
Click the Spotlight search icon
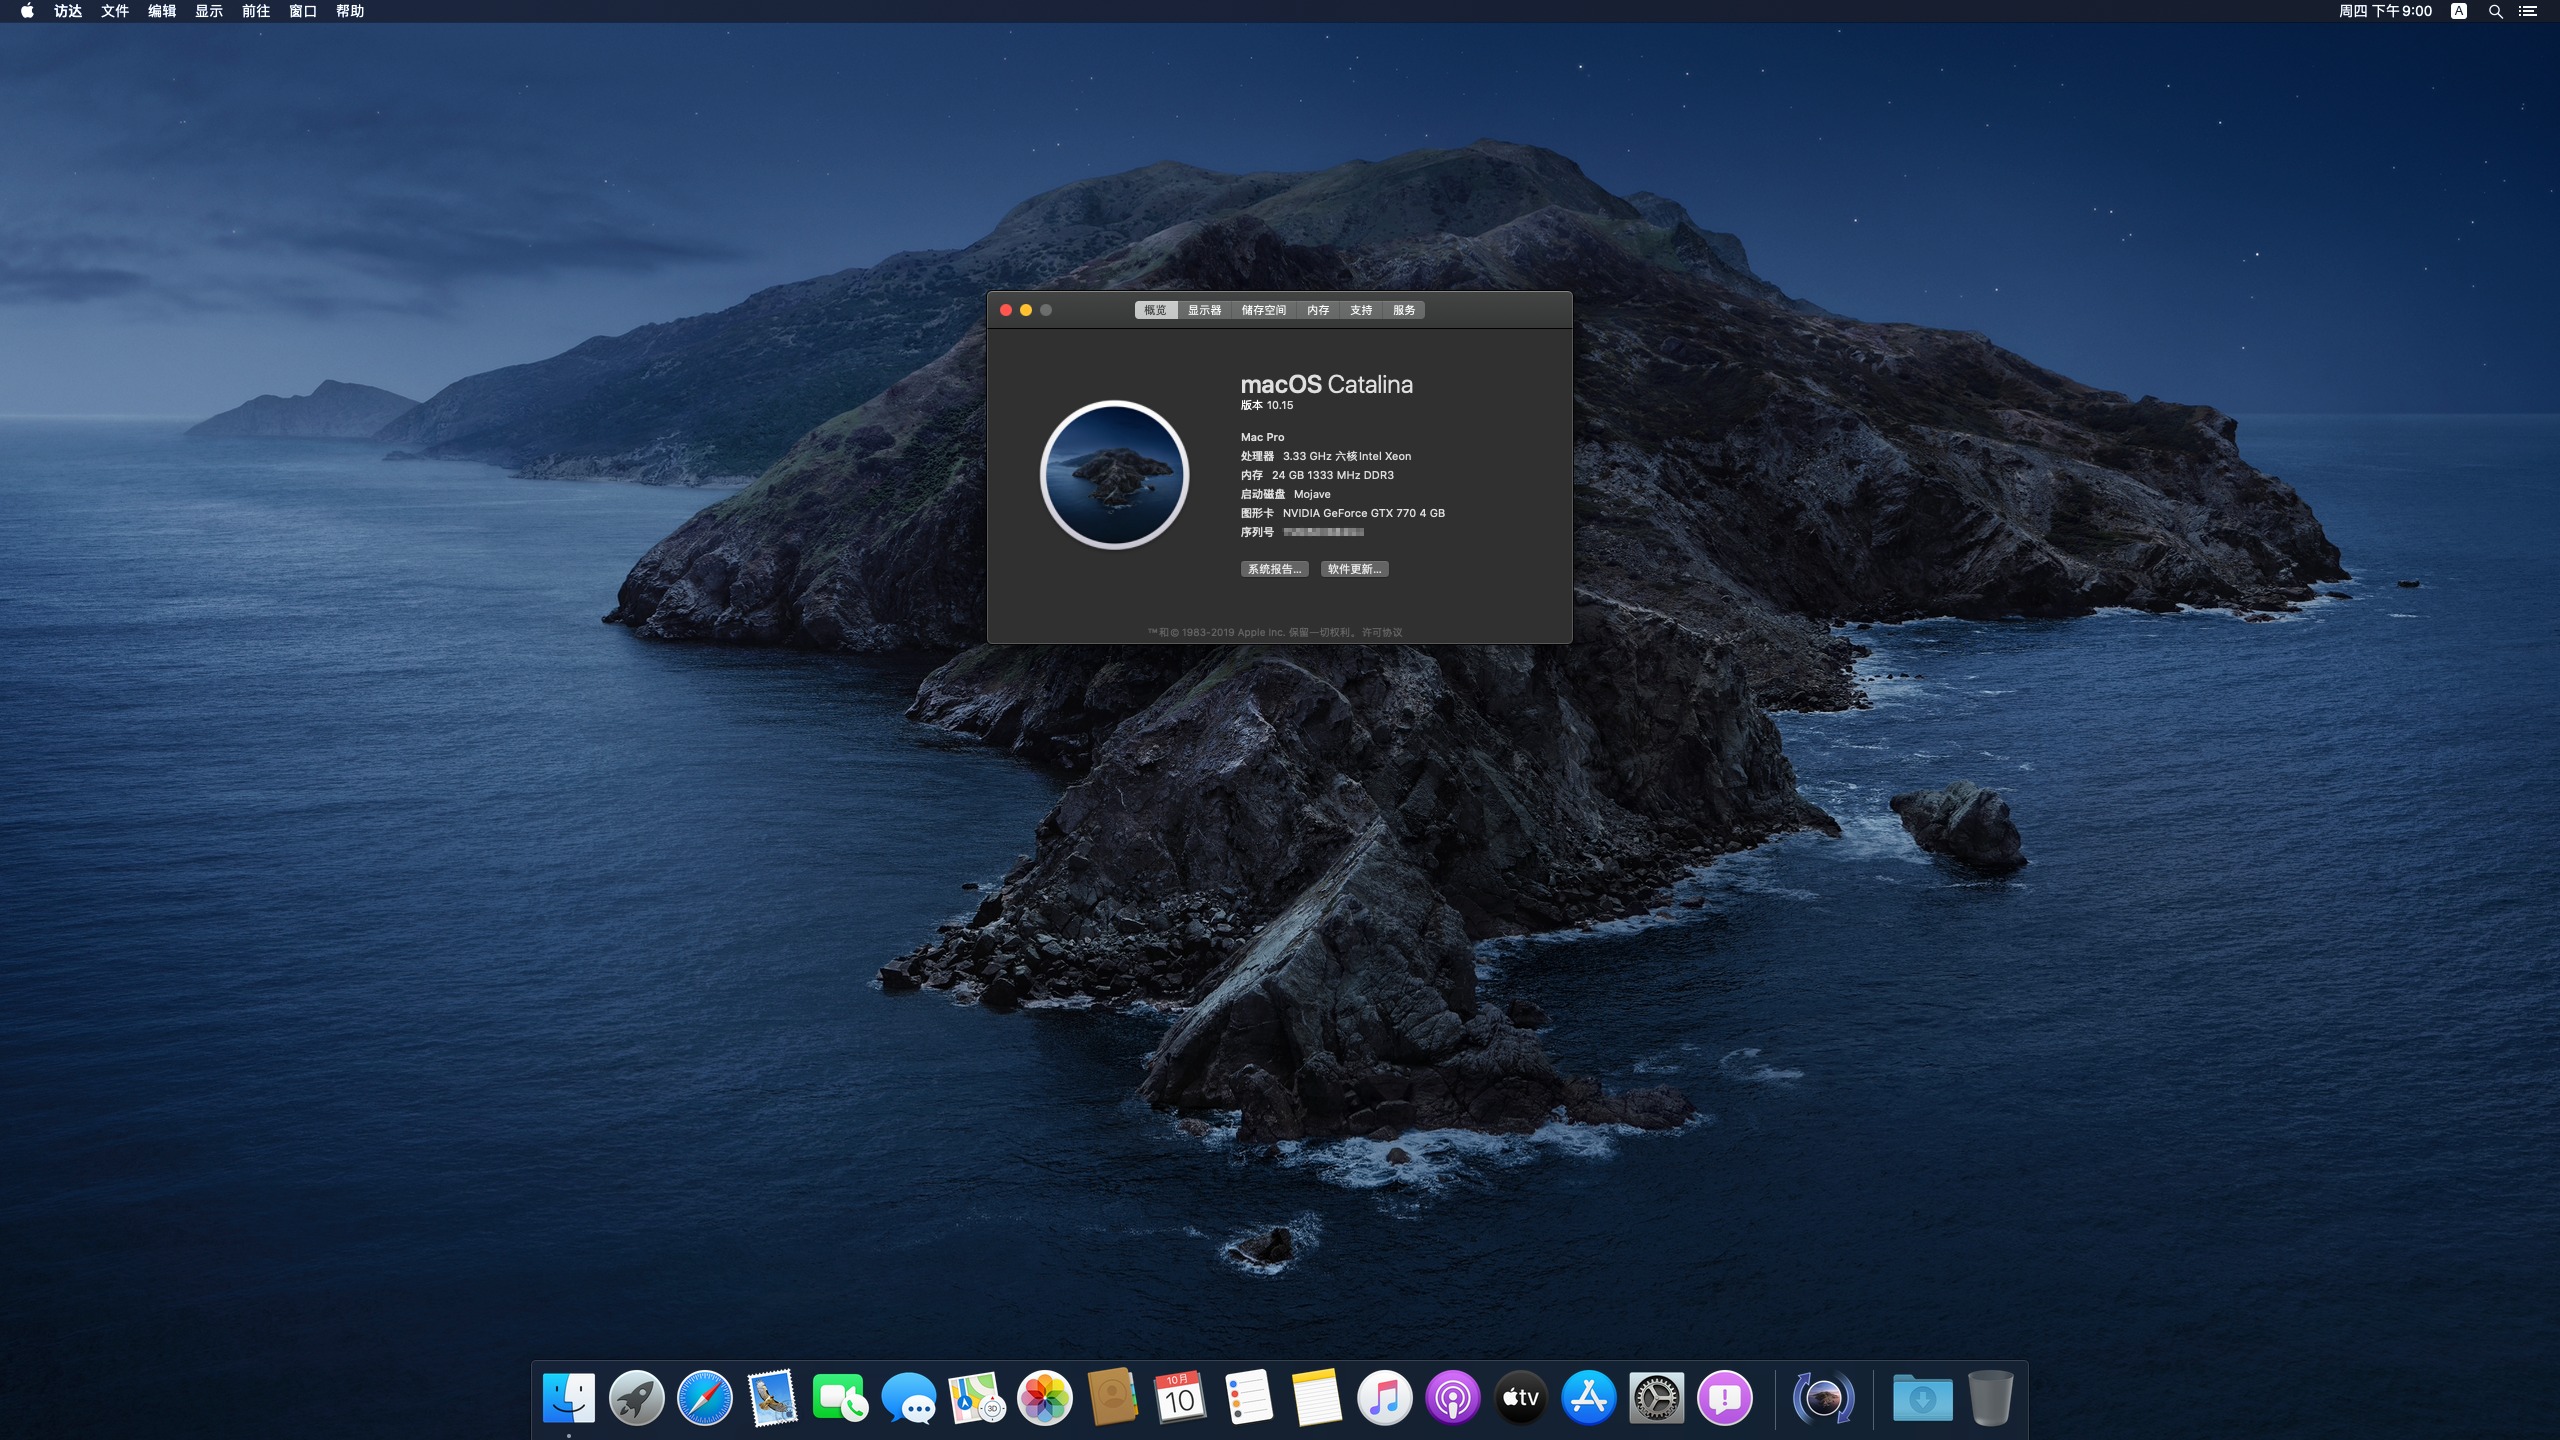2495,11
